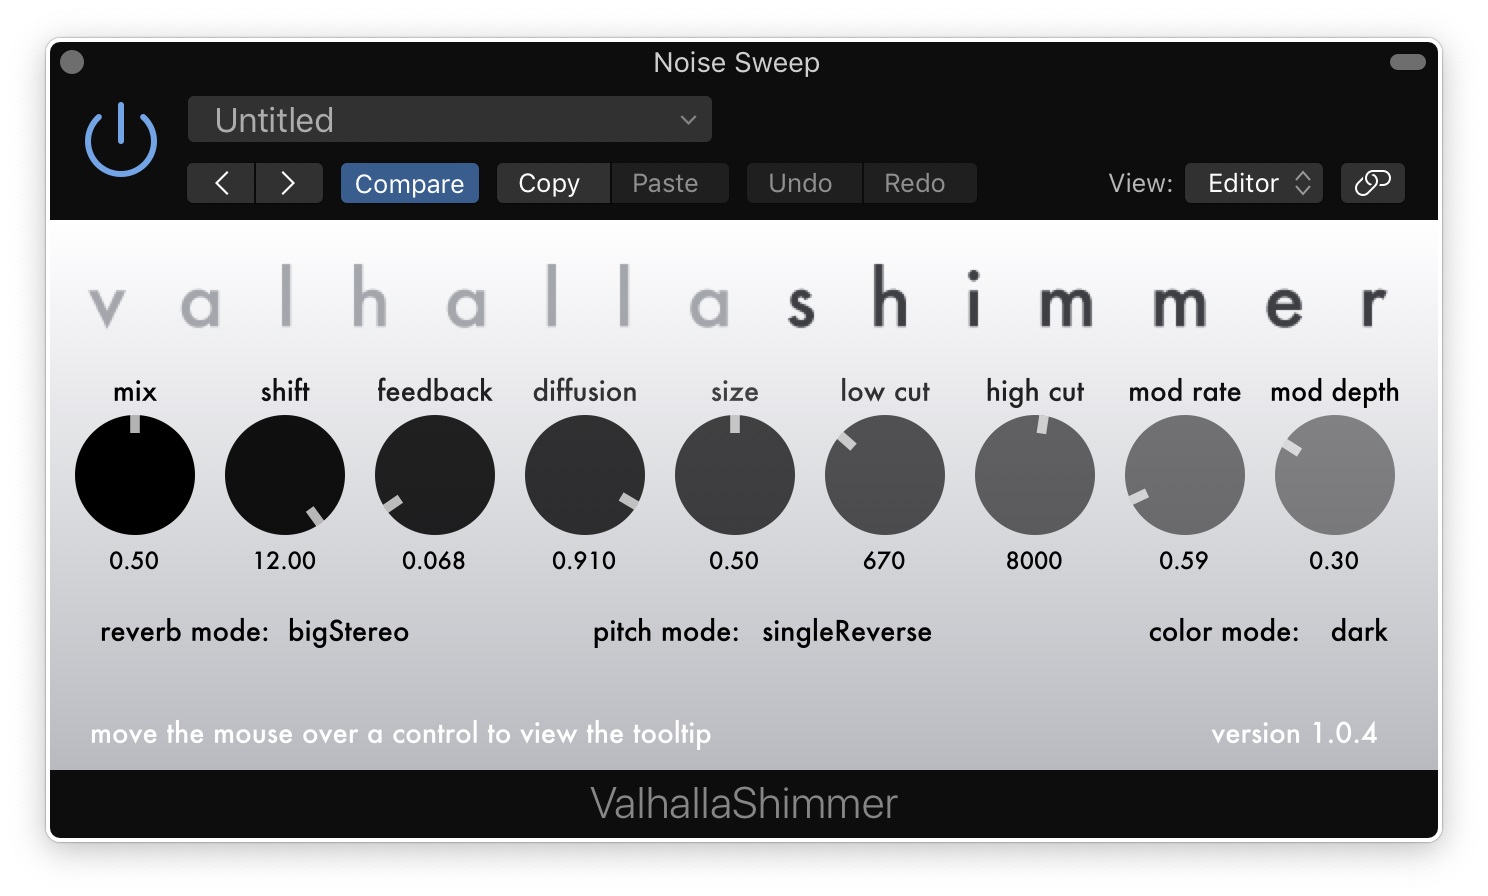Go to the previous preset arrow

221,183
